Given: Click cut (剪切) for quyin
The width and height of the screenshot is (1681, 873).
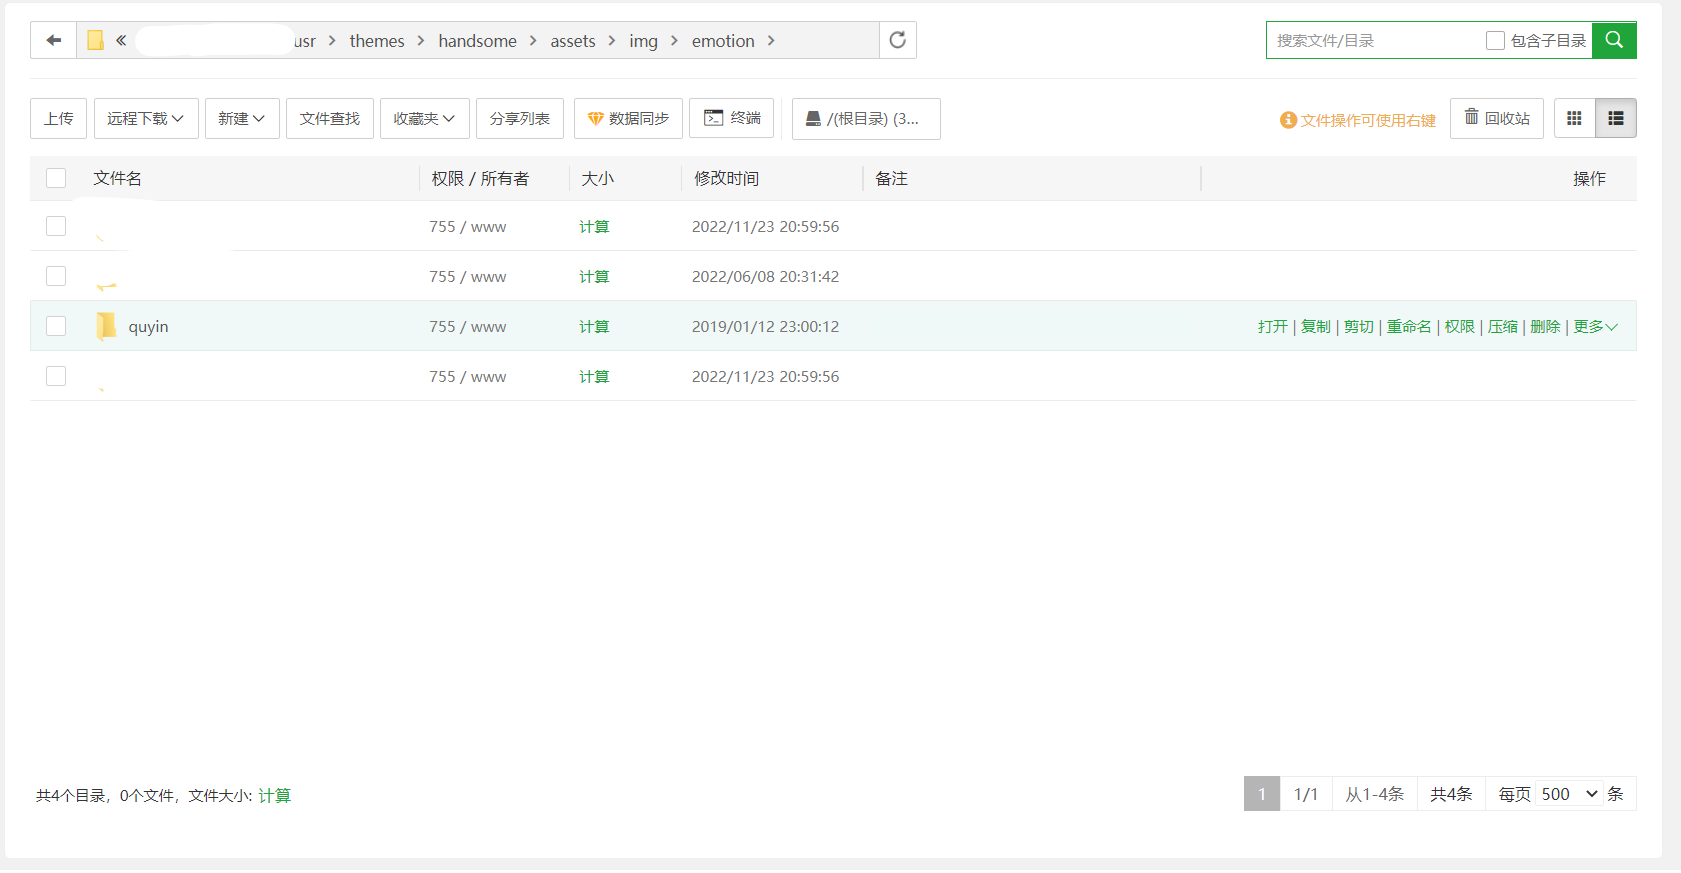Looking at the screenshot, I should (1359, 326).
